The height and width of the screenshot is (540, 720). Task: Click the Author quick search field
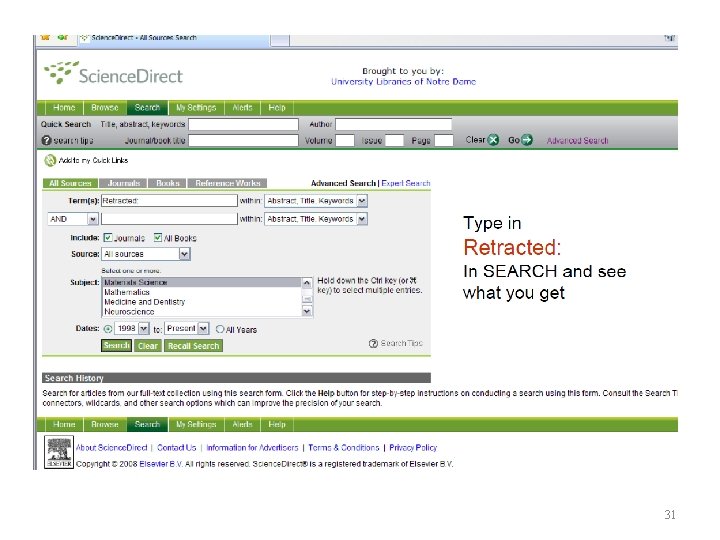(394, 124)
